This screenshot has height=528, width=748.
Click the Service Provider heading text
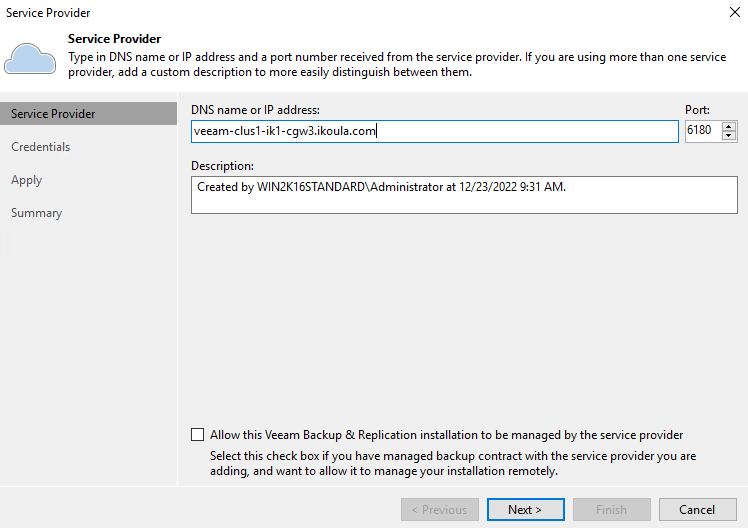coord(114,39)
